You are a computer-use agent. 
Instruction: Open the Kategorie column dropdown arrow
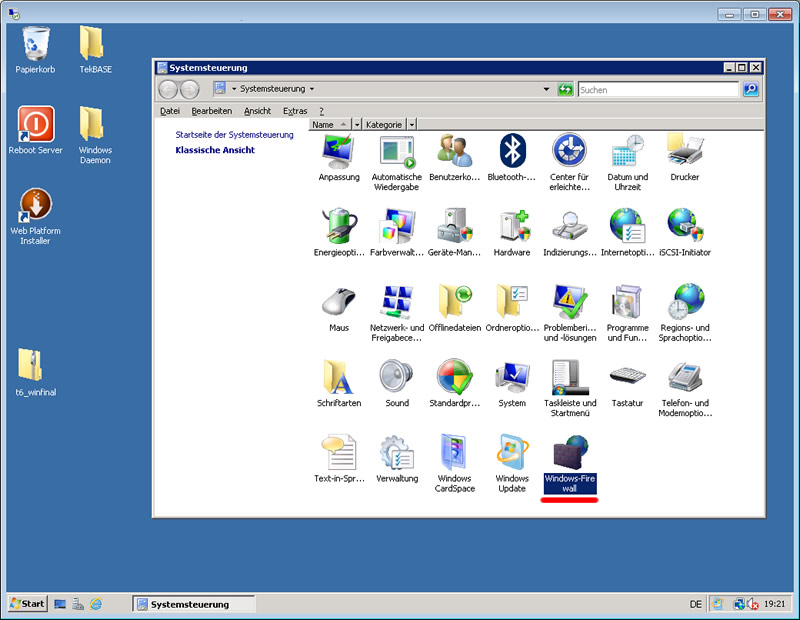tap(412, 125)
